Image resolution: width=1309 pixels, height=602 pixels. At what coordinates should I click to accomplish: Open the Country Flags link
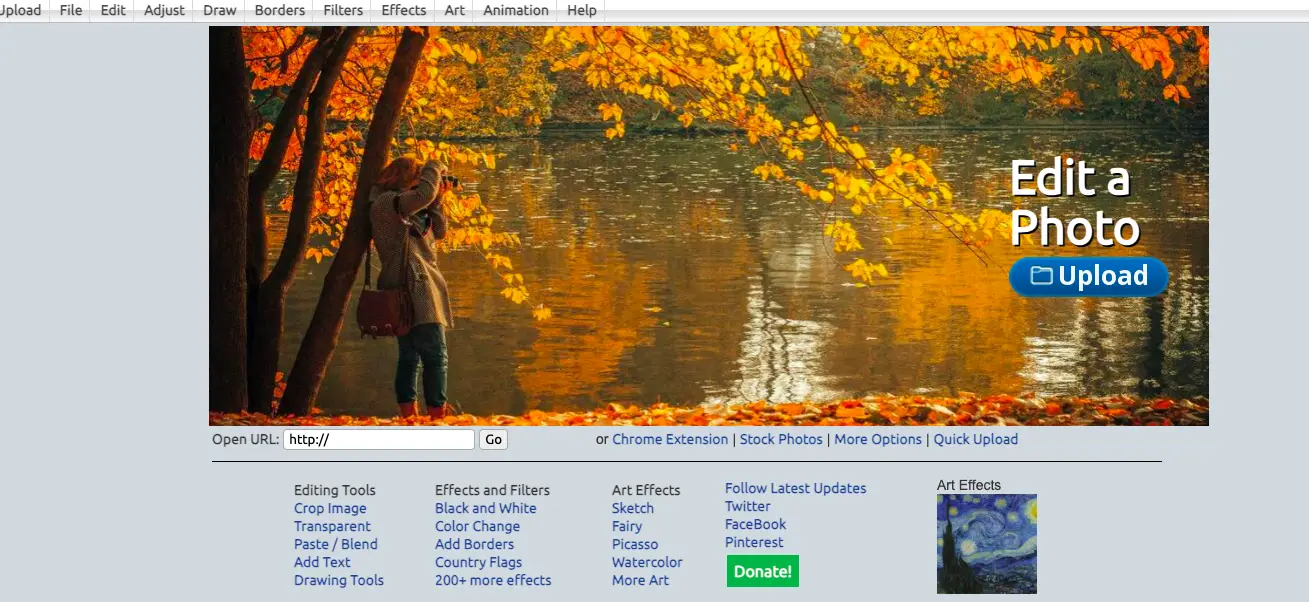click(x=478, y=562)
